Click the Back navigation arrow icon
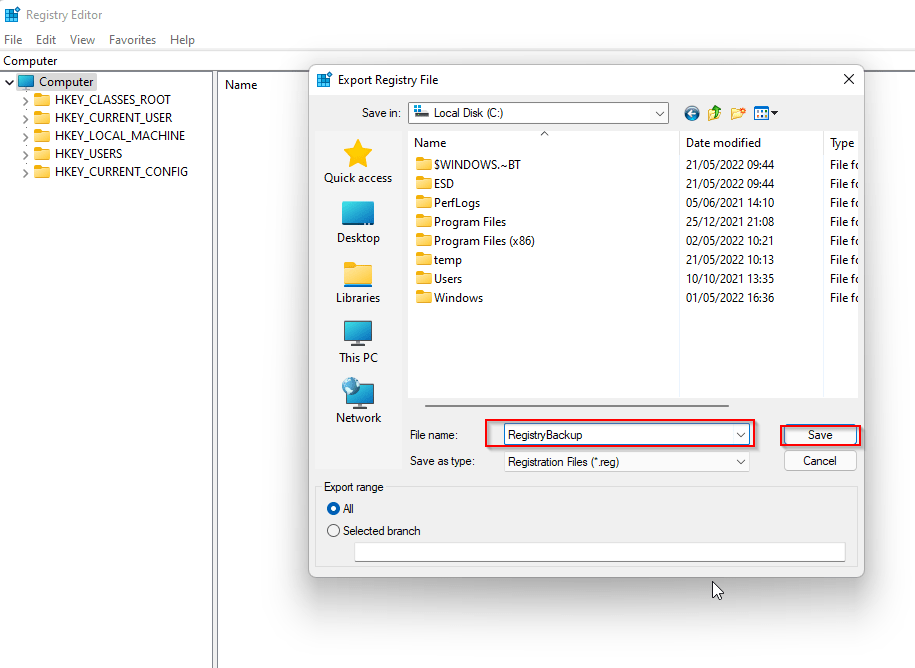915x668 pixels. (x=691, y=114)
